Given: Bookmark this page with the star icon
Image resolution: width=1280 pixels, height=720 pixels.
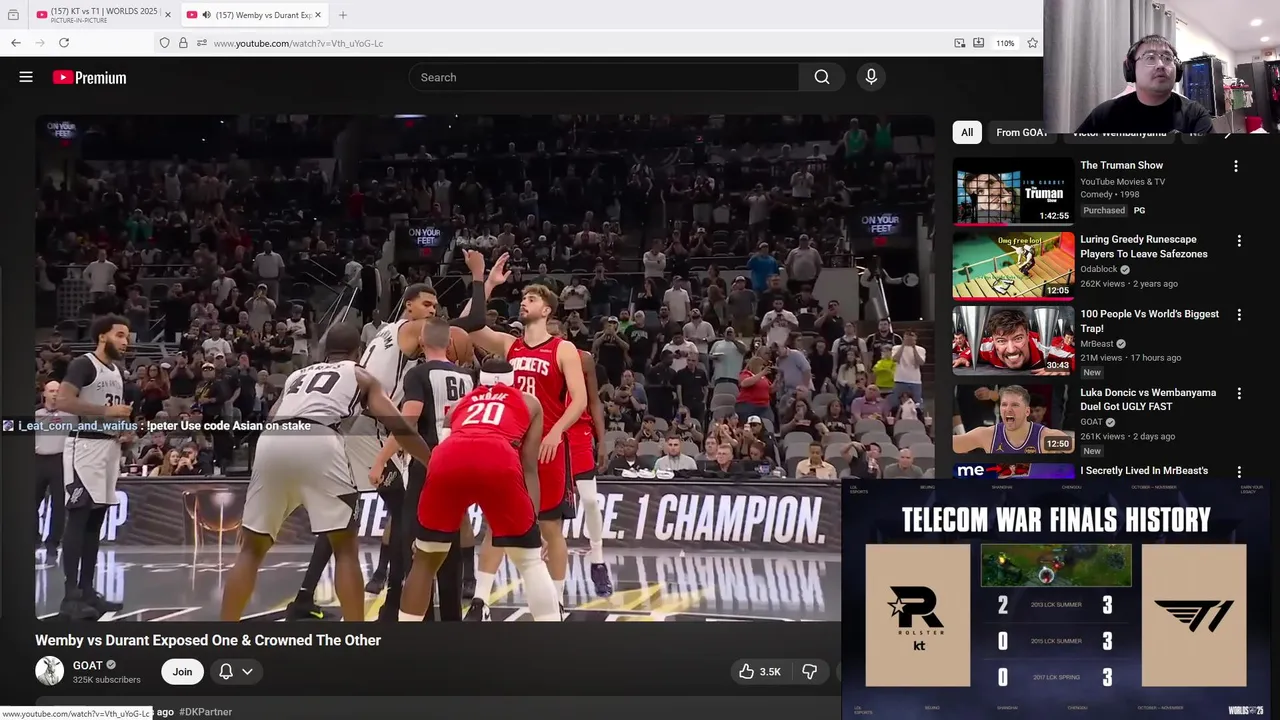Looking at the screenshot, I should pos(1033,43).
